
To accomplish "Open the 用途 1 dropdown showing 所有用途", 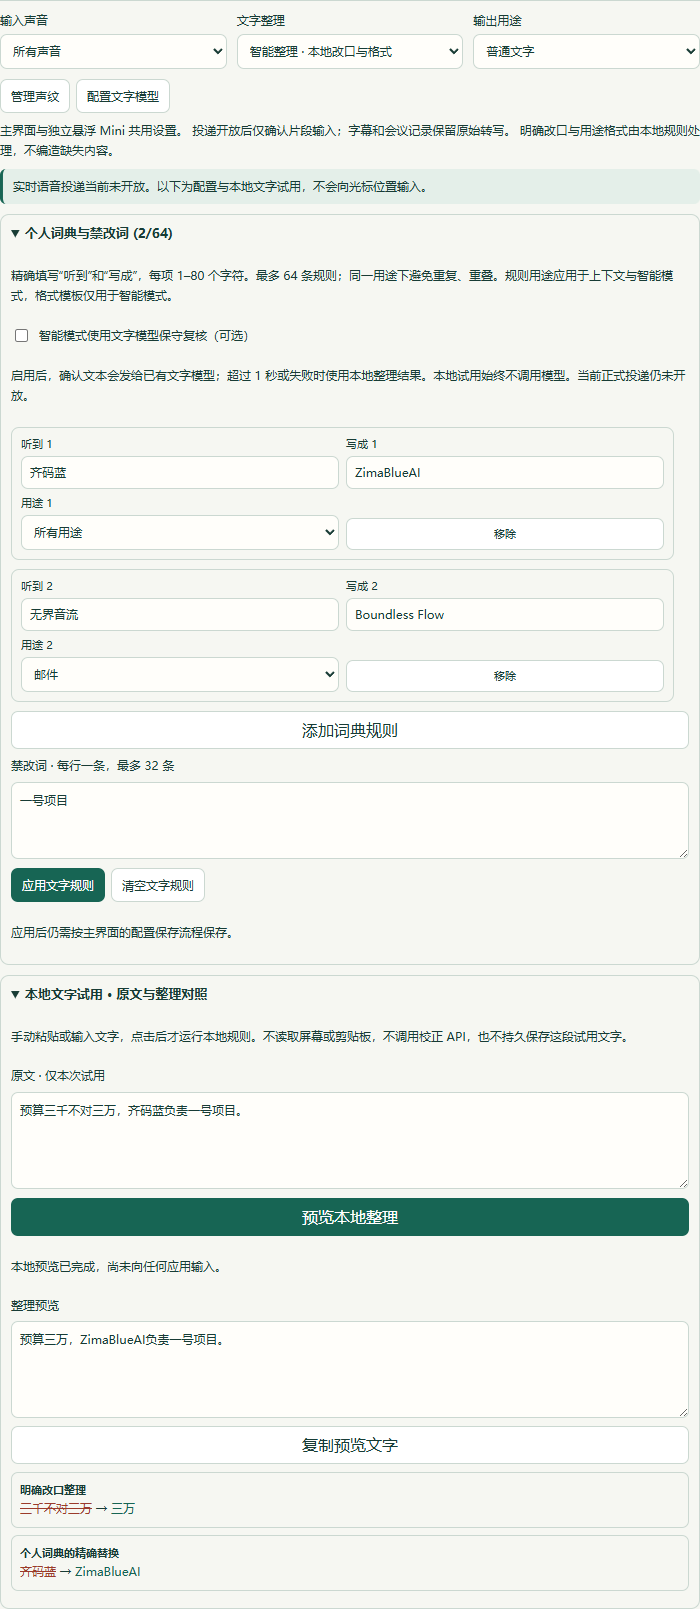I will [x=180, y=533].
